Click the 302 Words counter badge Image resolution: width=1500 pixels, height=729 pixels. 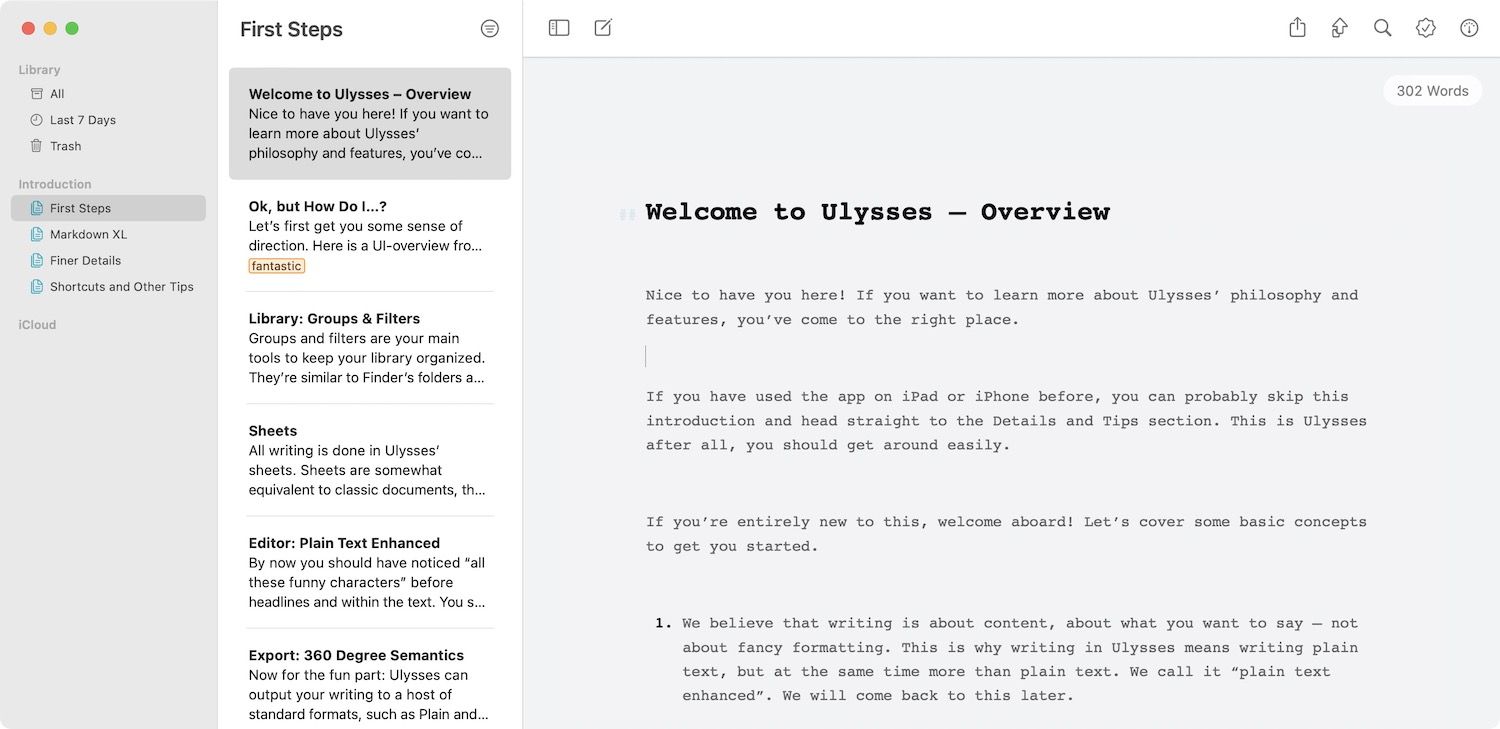pos(1432,91)
